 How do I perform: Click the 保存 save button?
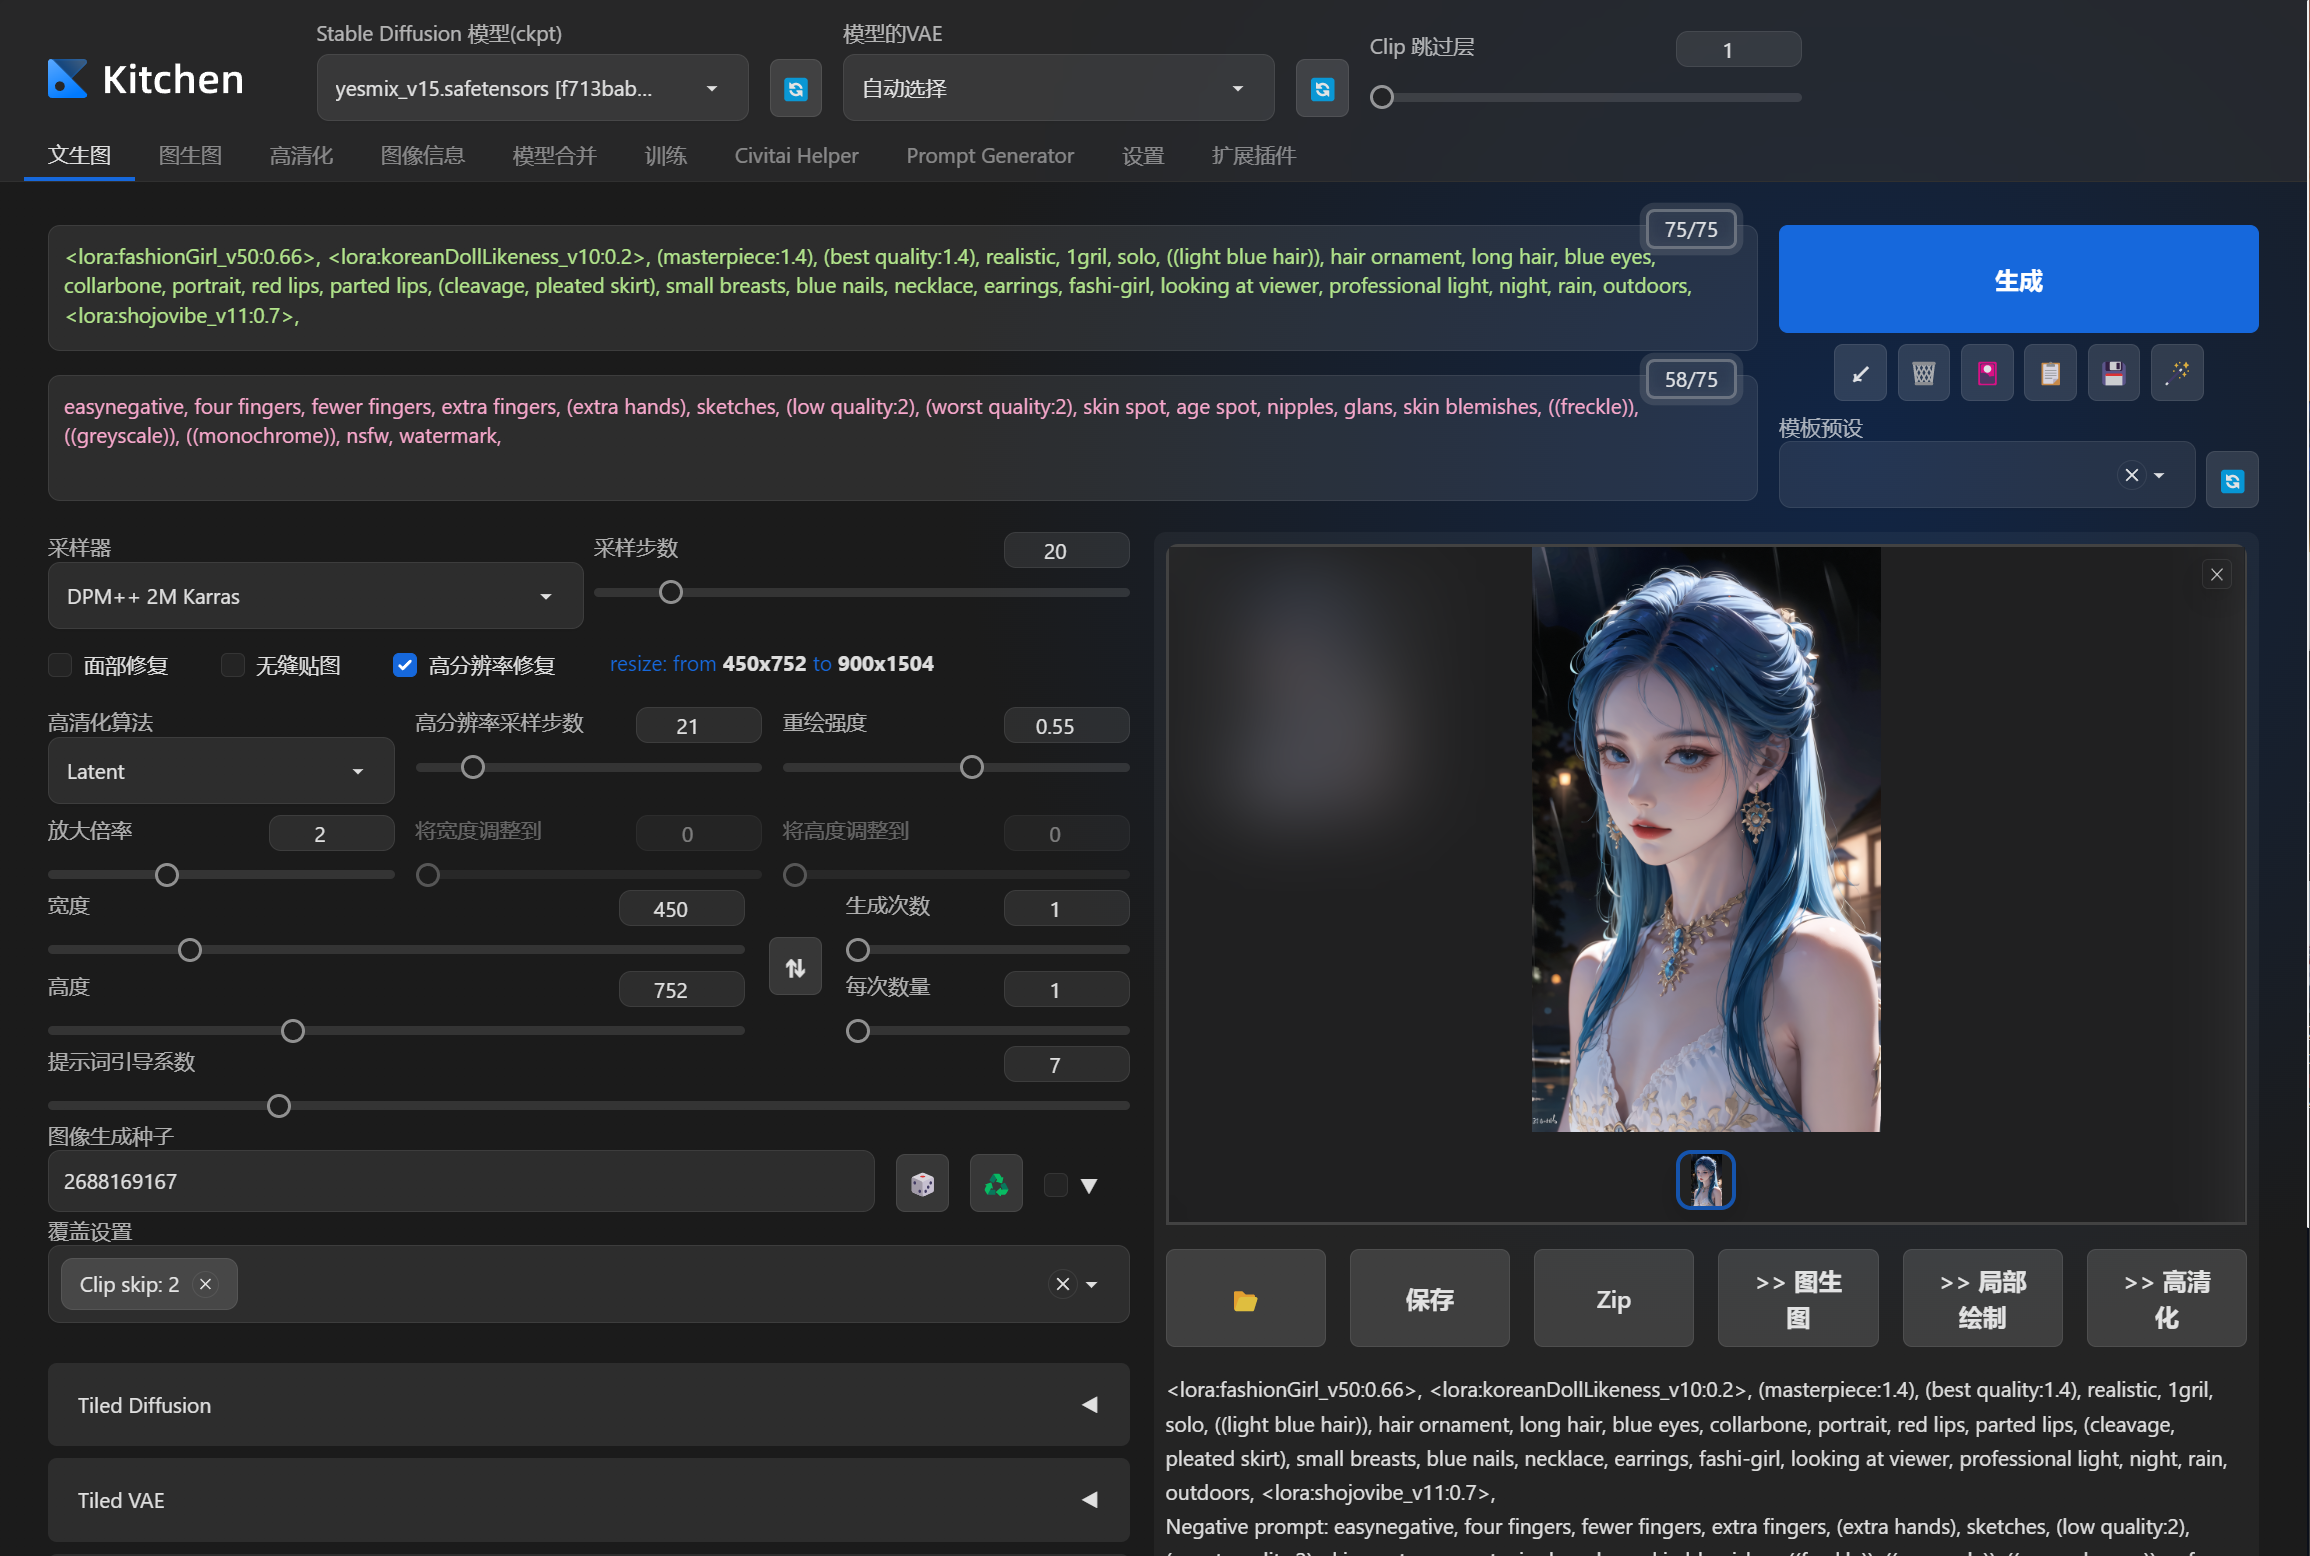pyautogui.click(x=1429, y=1299)
